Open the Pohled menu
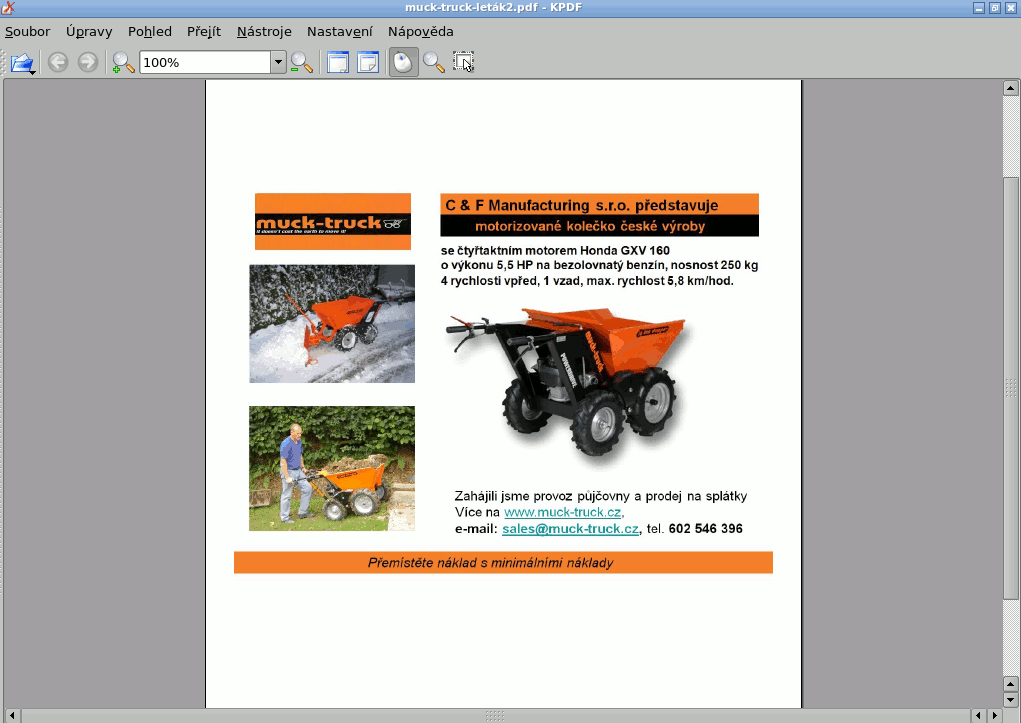Viewport: 1021px width, 723px height. (150, 31)
